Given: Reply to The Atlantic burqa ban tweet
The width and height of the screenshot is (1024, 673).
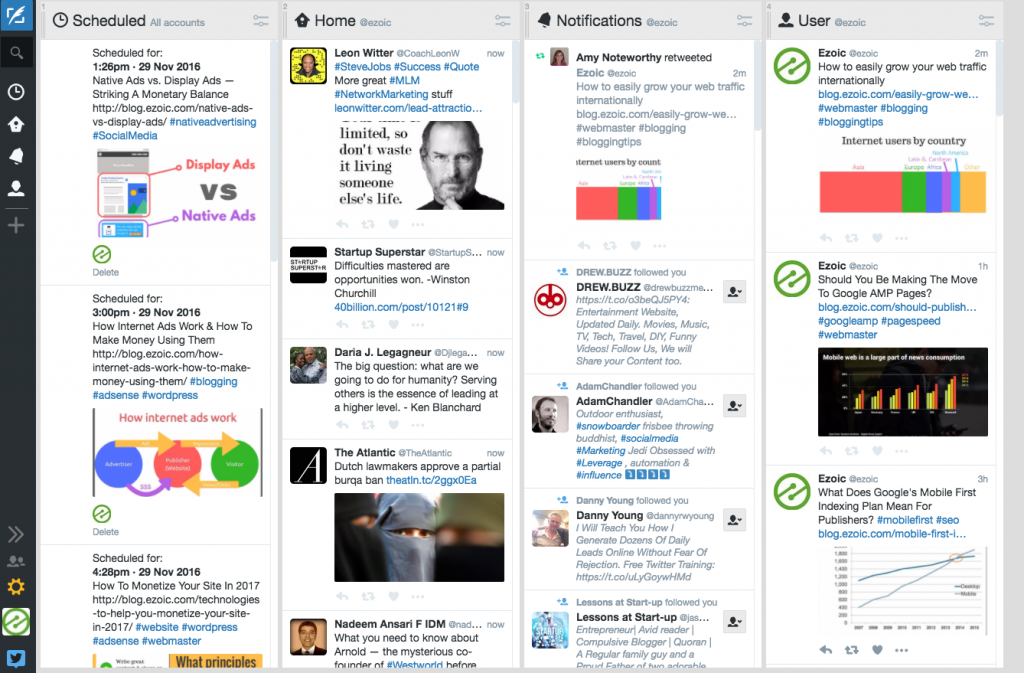Looking at the screenshot, I should [x=342, y=596].
